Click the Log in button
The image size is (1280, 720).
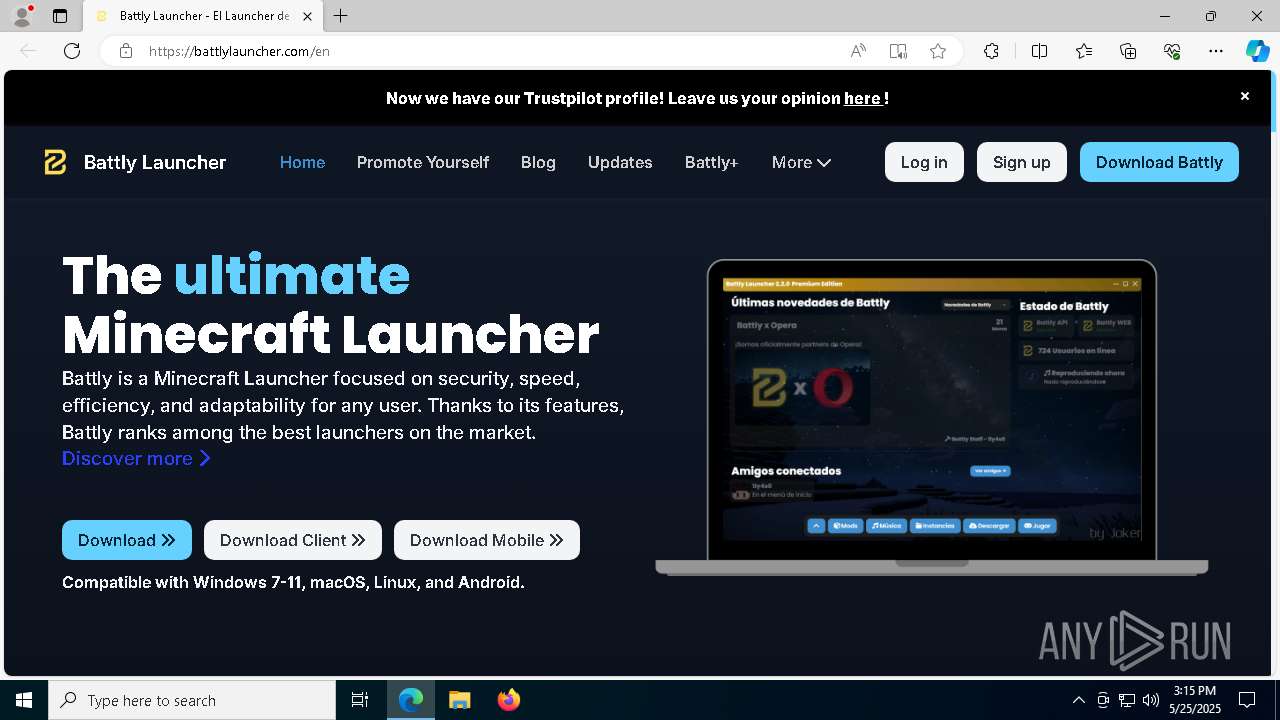924,162
